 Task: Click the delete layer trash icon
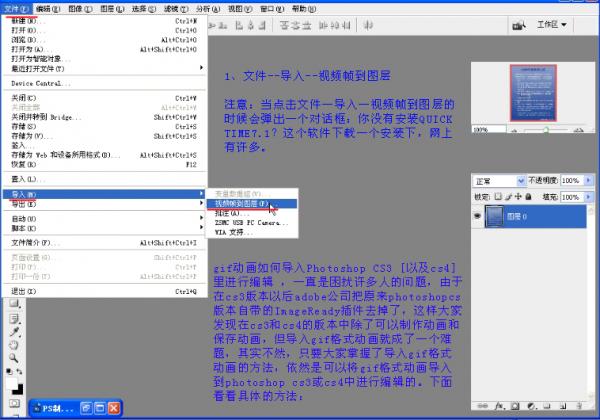point(579,406)
